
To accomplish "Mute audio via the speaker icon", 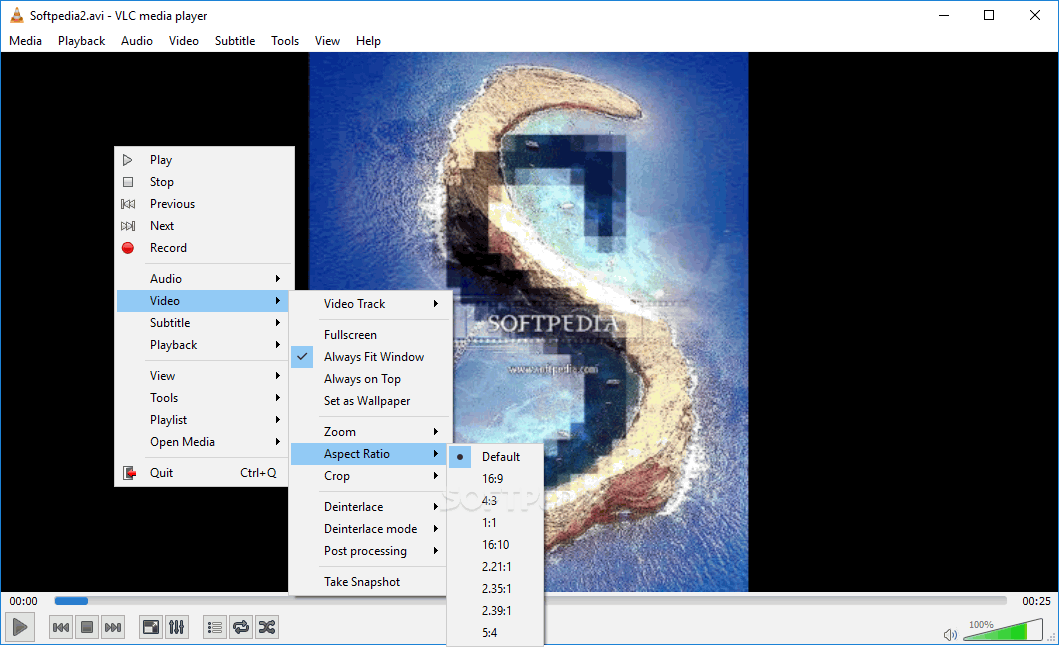I will tap(950, 633).
